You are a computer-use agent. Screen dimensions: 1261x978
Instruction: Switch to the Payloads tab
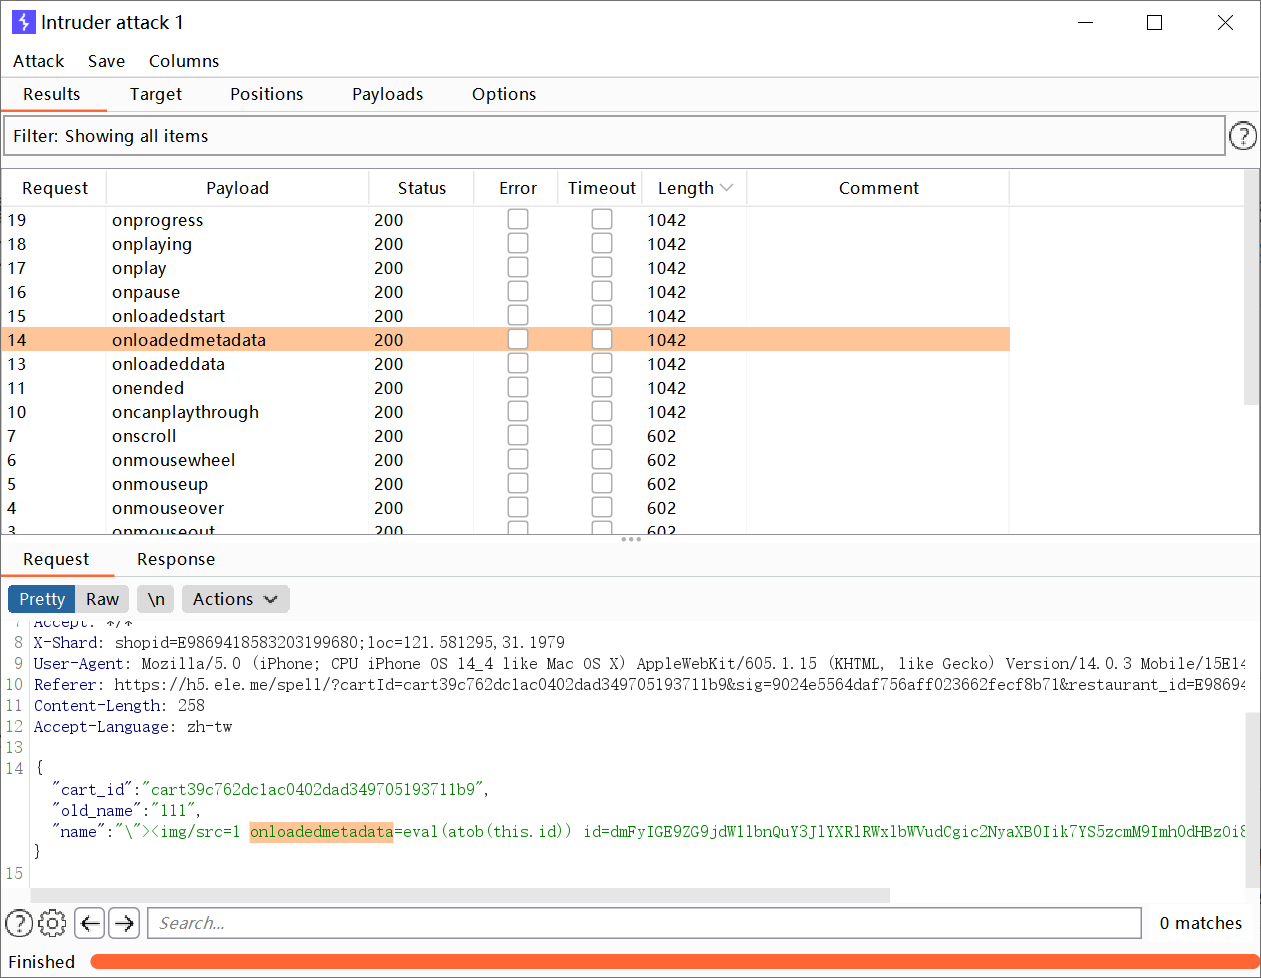[x=387, y=94]
